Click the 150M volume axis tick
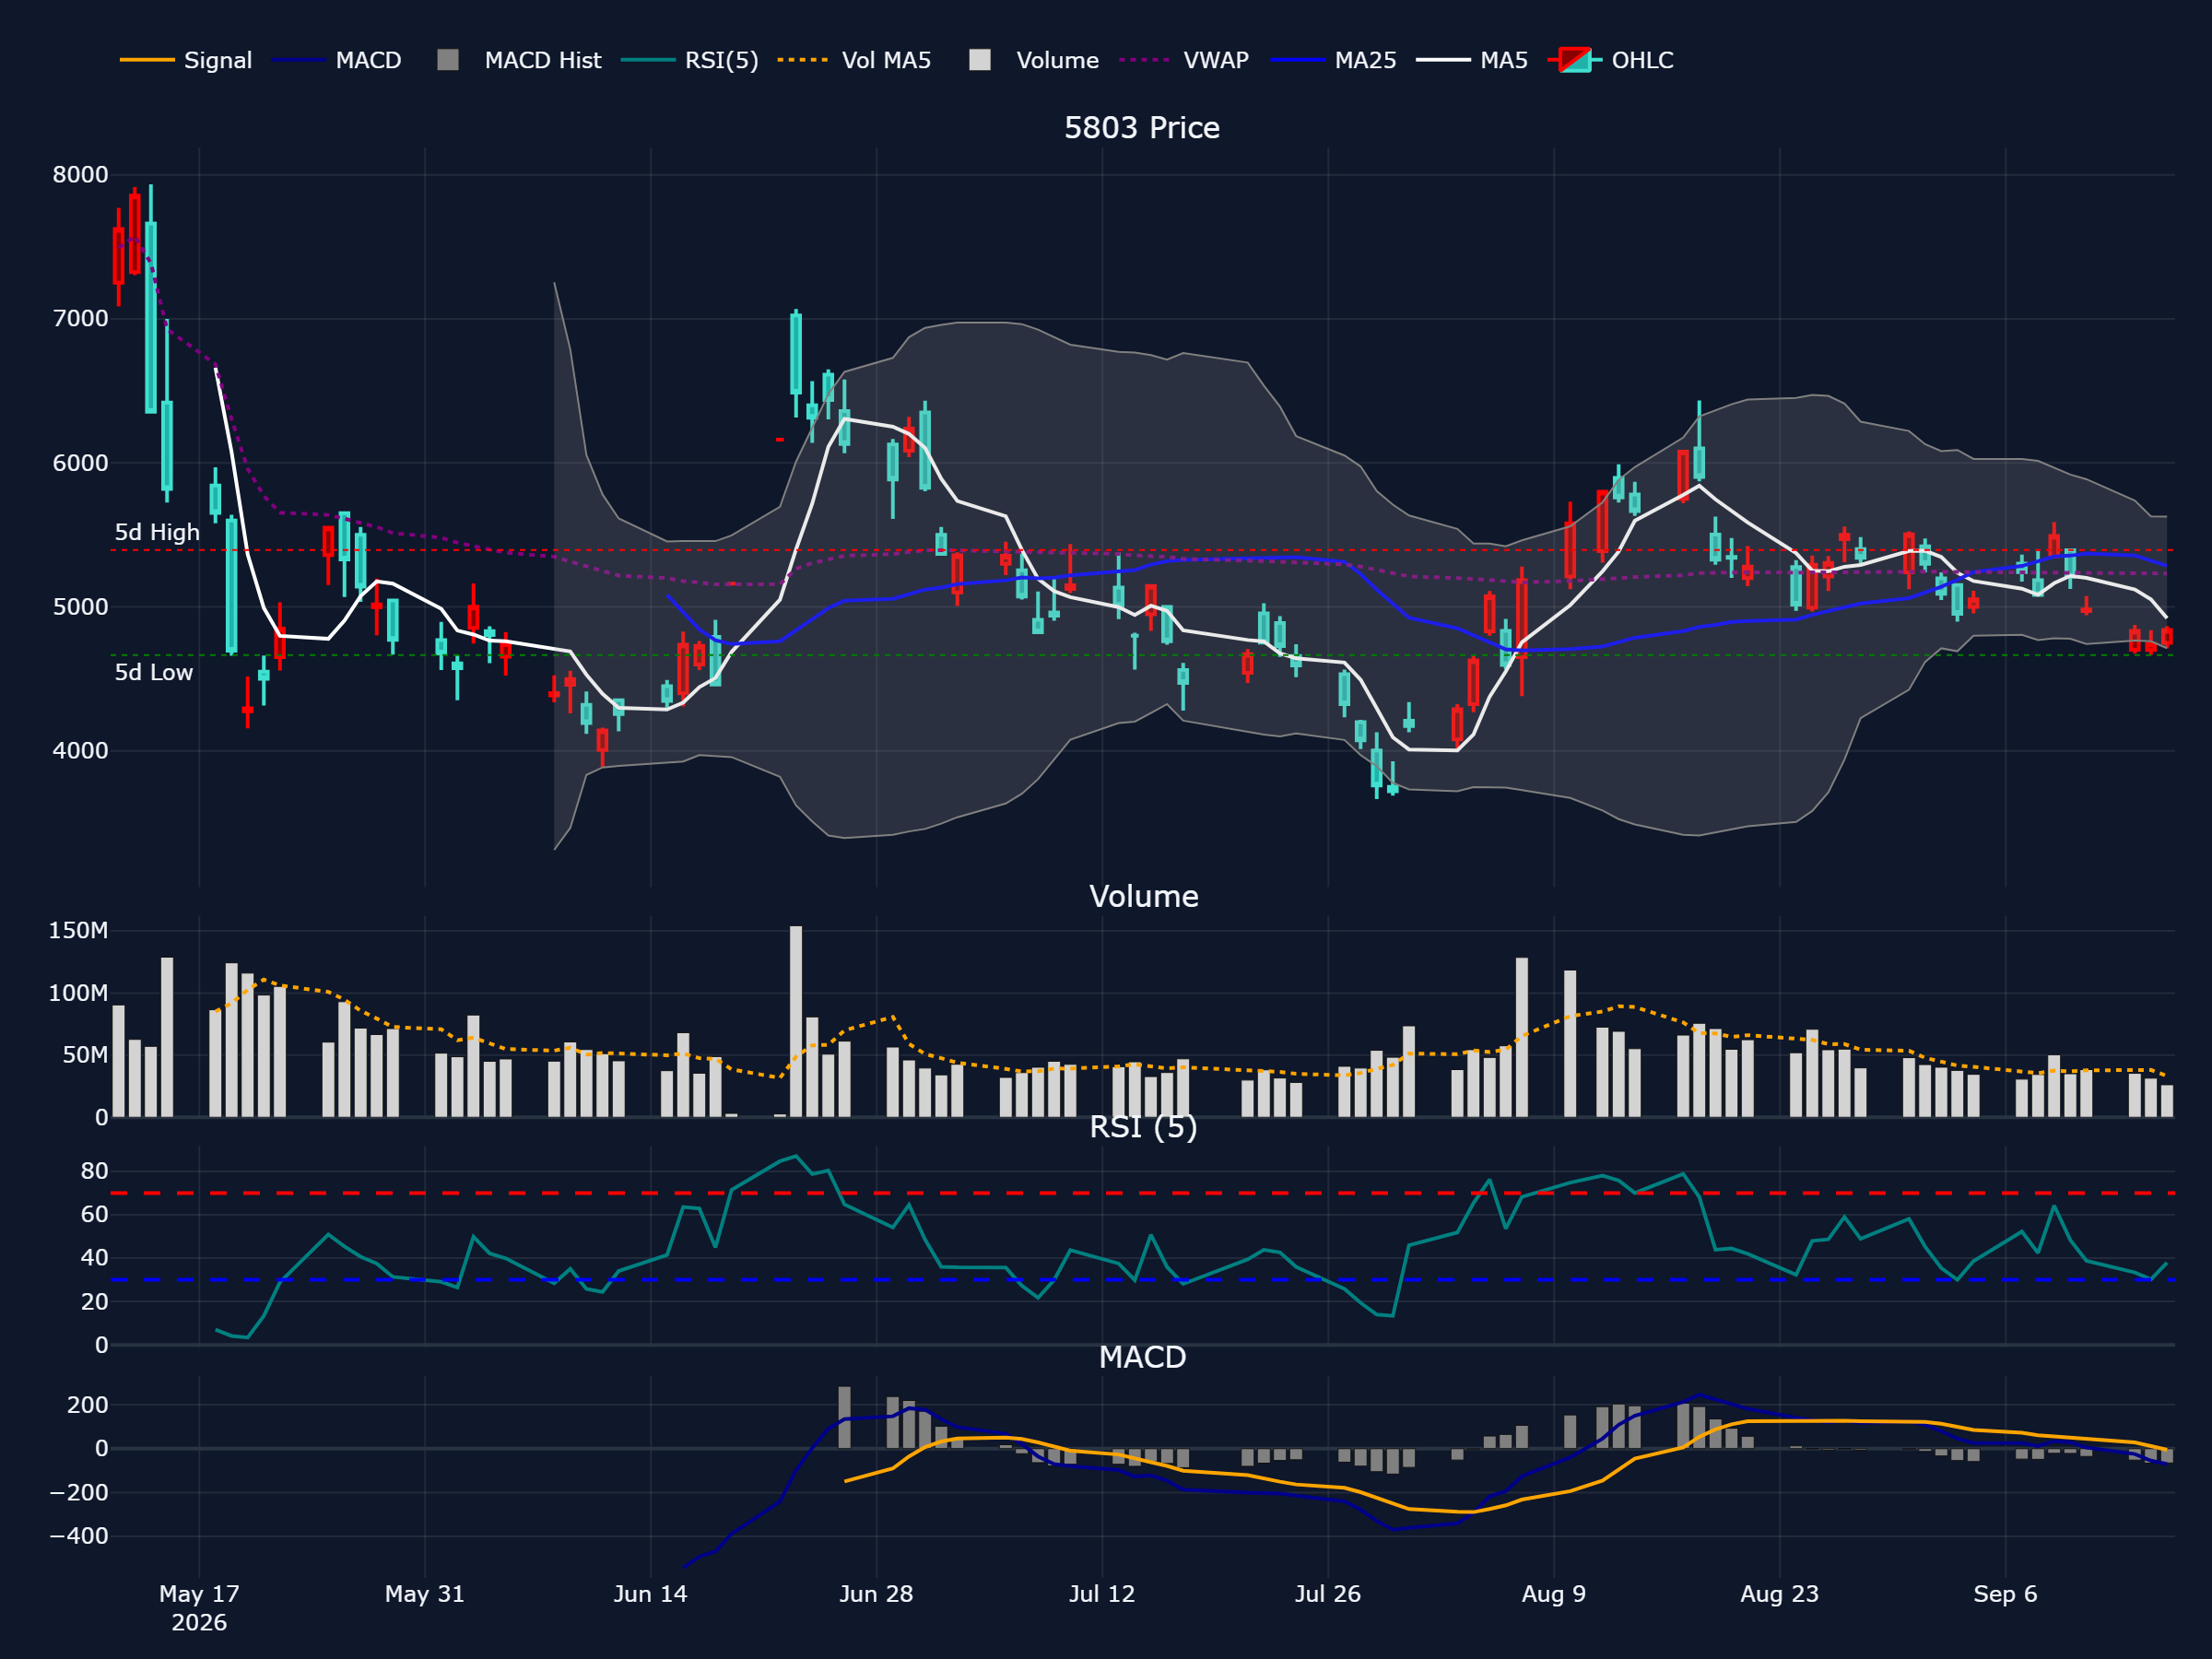Image resolution: width=2212 pixels, height=1659 pixels. tap(78, 931)
